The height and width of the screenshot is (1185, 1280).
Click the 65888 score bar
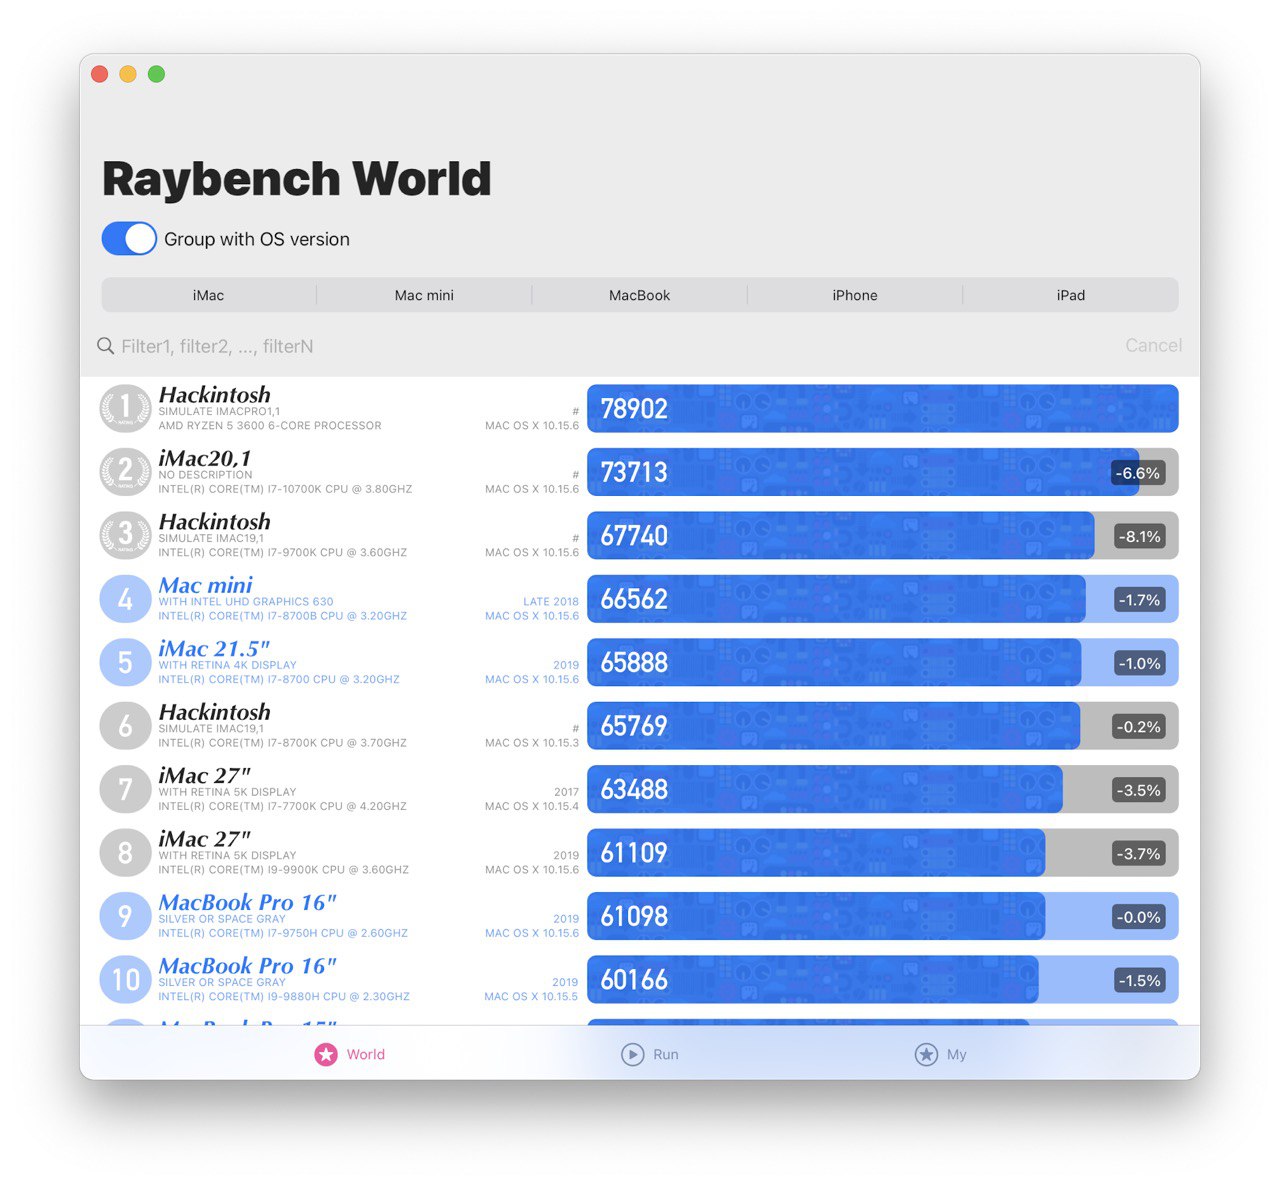882,663
